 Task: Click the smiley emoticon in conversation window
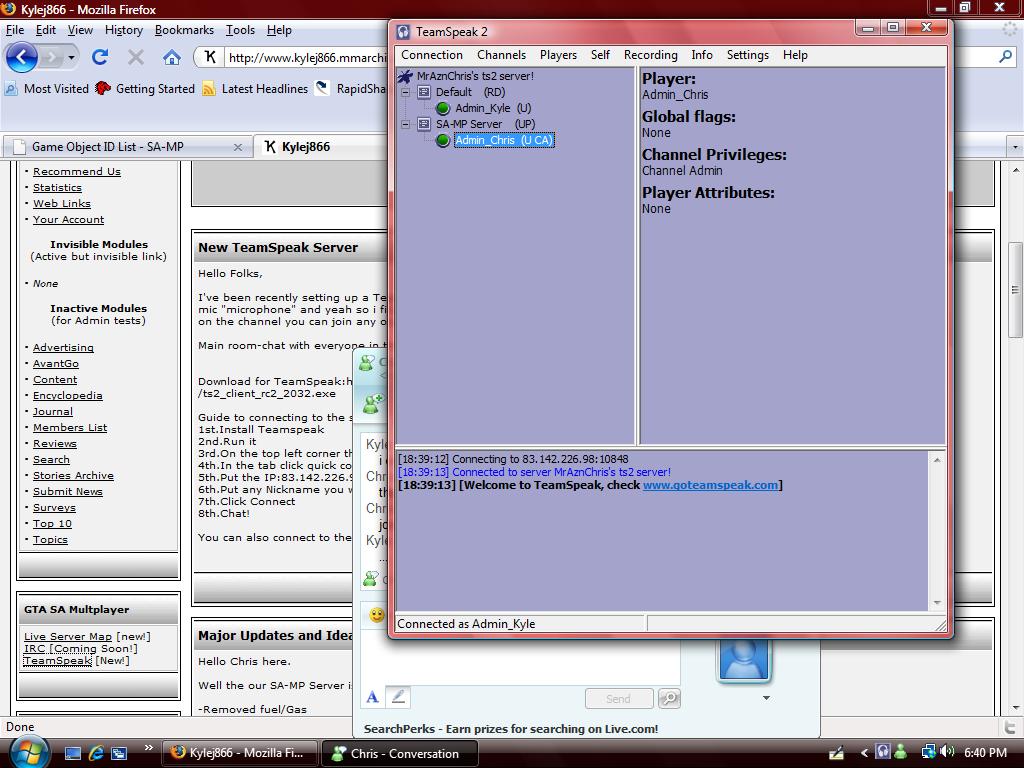(377, 615)
